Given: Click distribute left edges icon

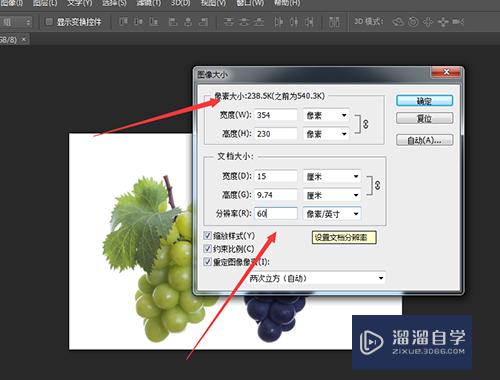Looking at the screenshot, I should coord(279,22).
